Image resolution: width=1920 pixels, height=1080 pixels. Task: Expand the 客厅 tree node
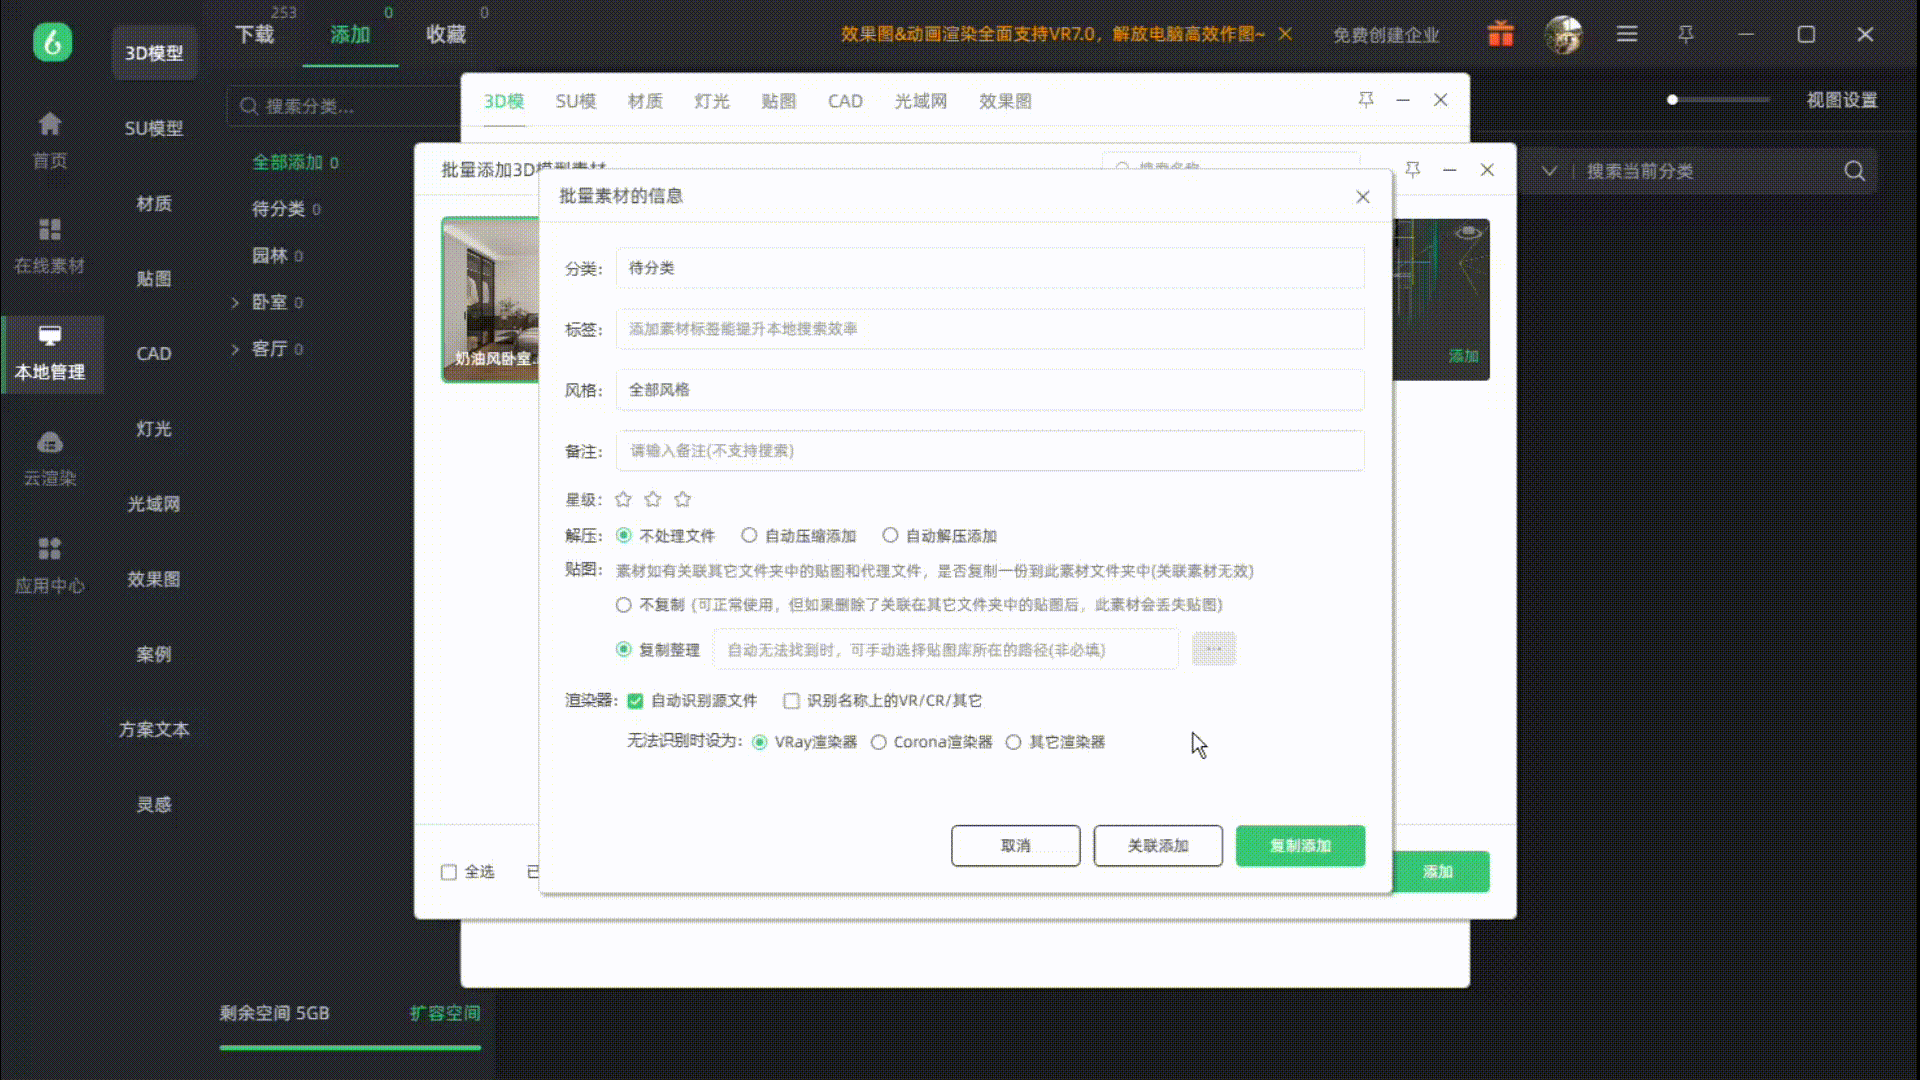point(235,349)
